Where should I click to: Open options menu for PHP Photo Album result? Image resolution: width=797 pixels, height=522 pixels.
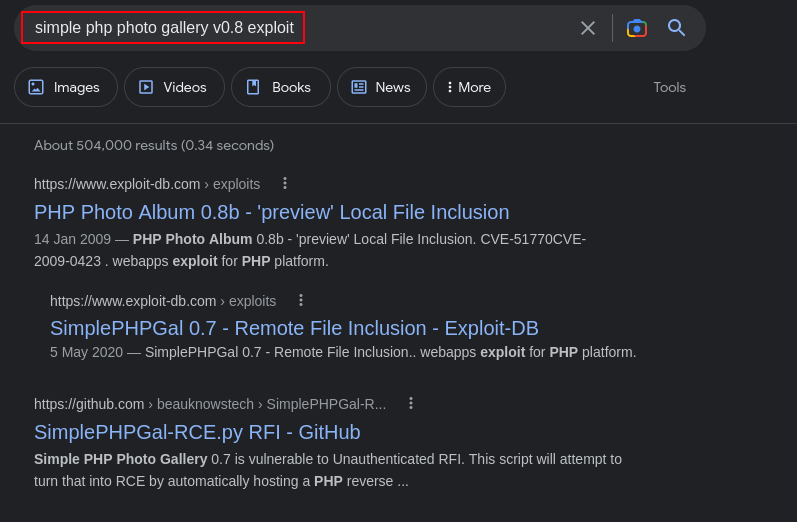[285, 183]
